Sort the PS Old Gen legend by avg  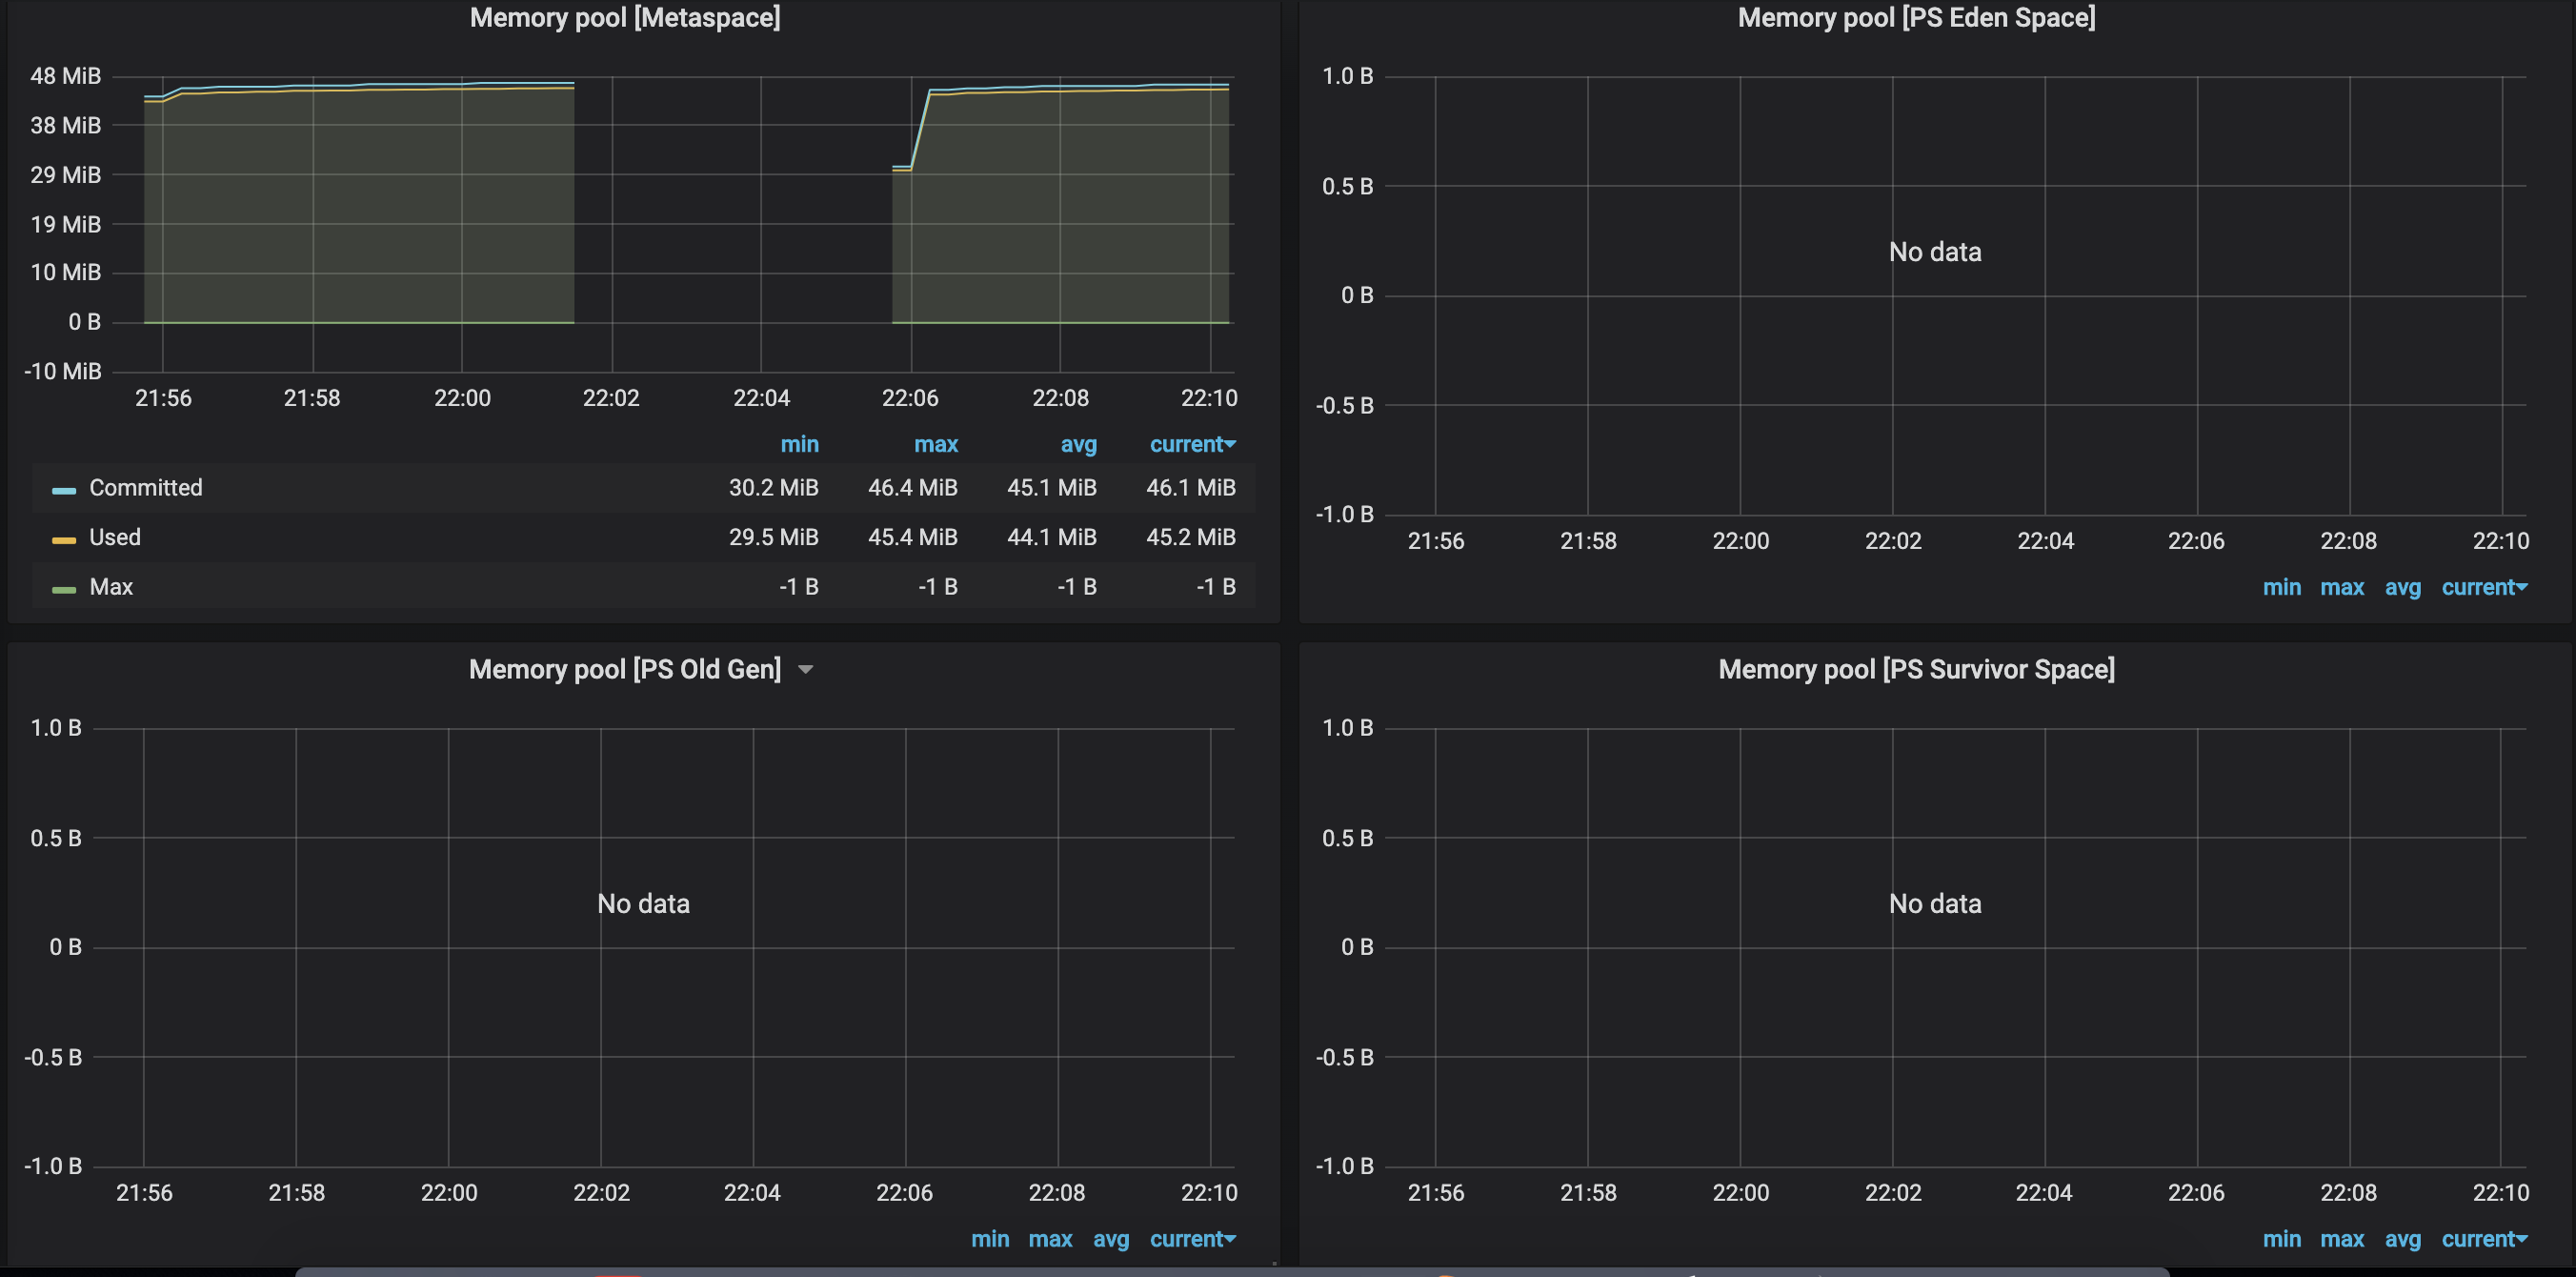click(1110, 1239)
